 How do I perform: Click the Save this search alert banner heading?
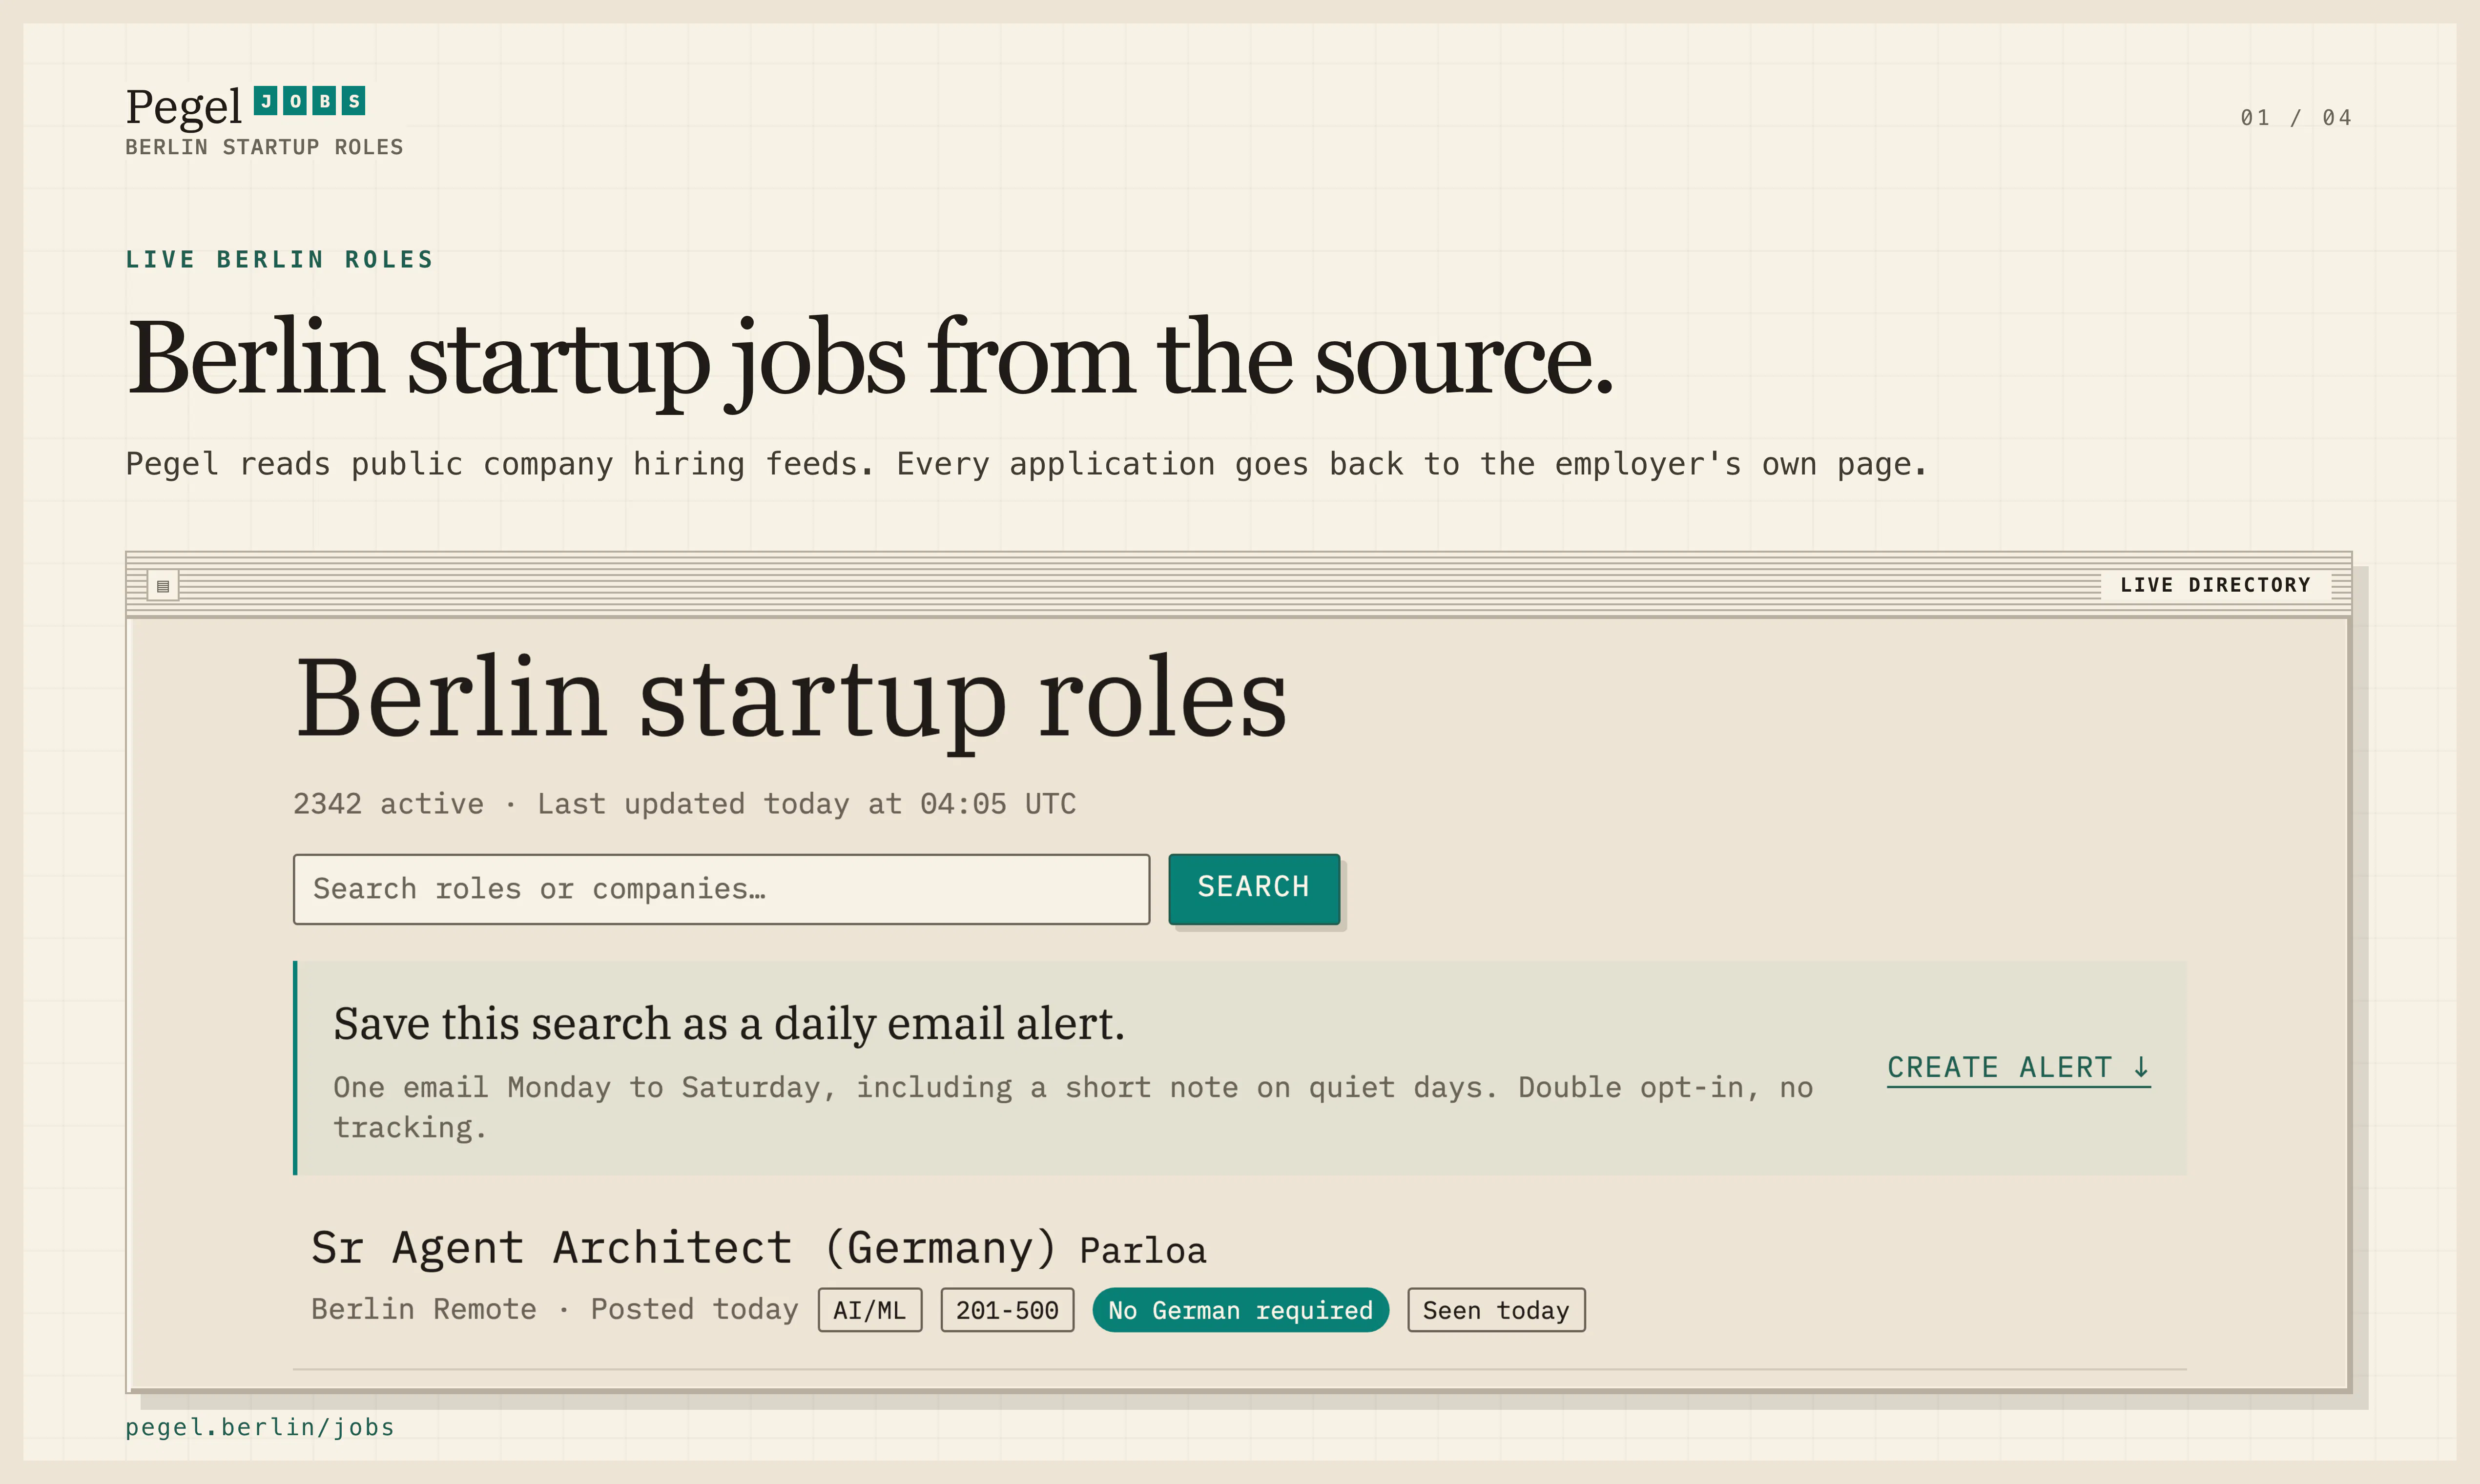pos(729,1024)
